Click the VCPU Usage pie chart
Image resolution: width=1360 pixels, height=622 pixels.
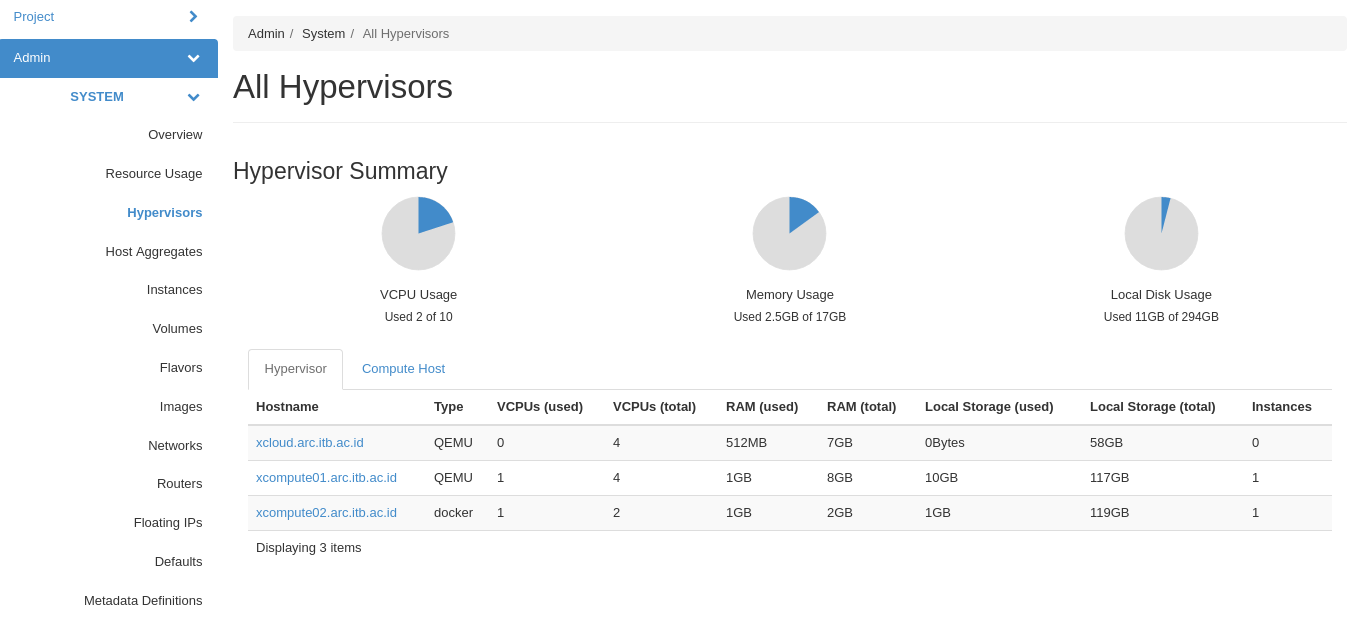418,232
